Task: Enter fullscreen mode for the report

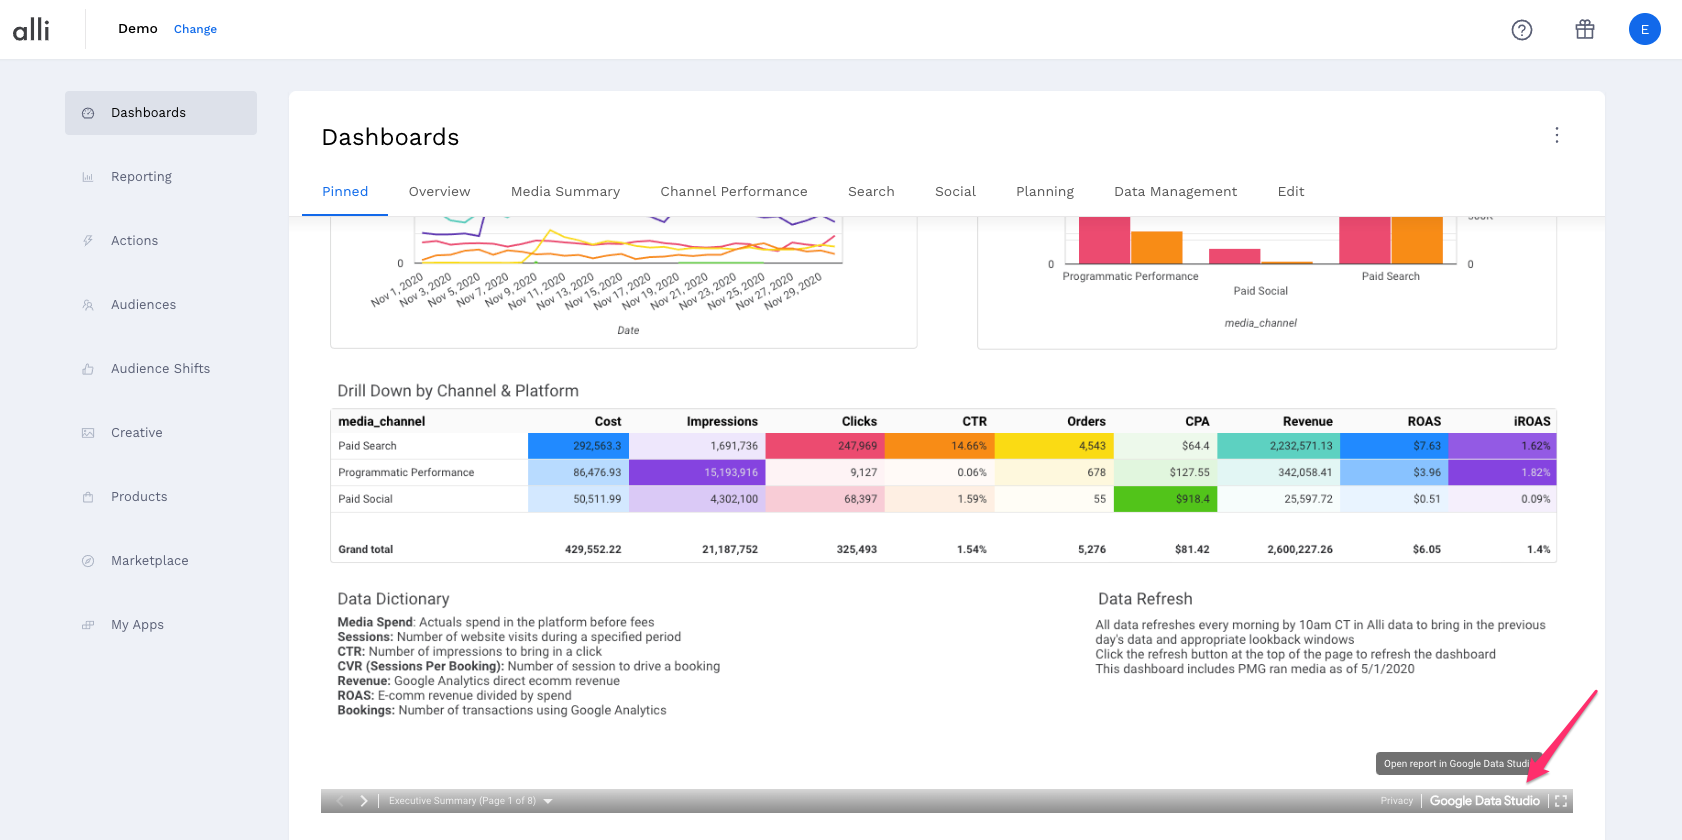Action: pyautogui.click(x=1560, y=801)
